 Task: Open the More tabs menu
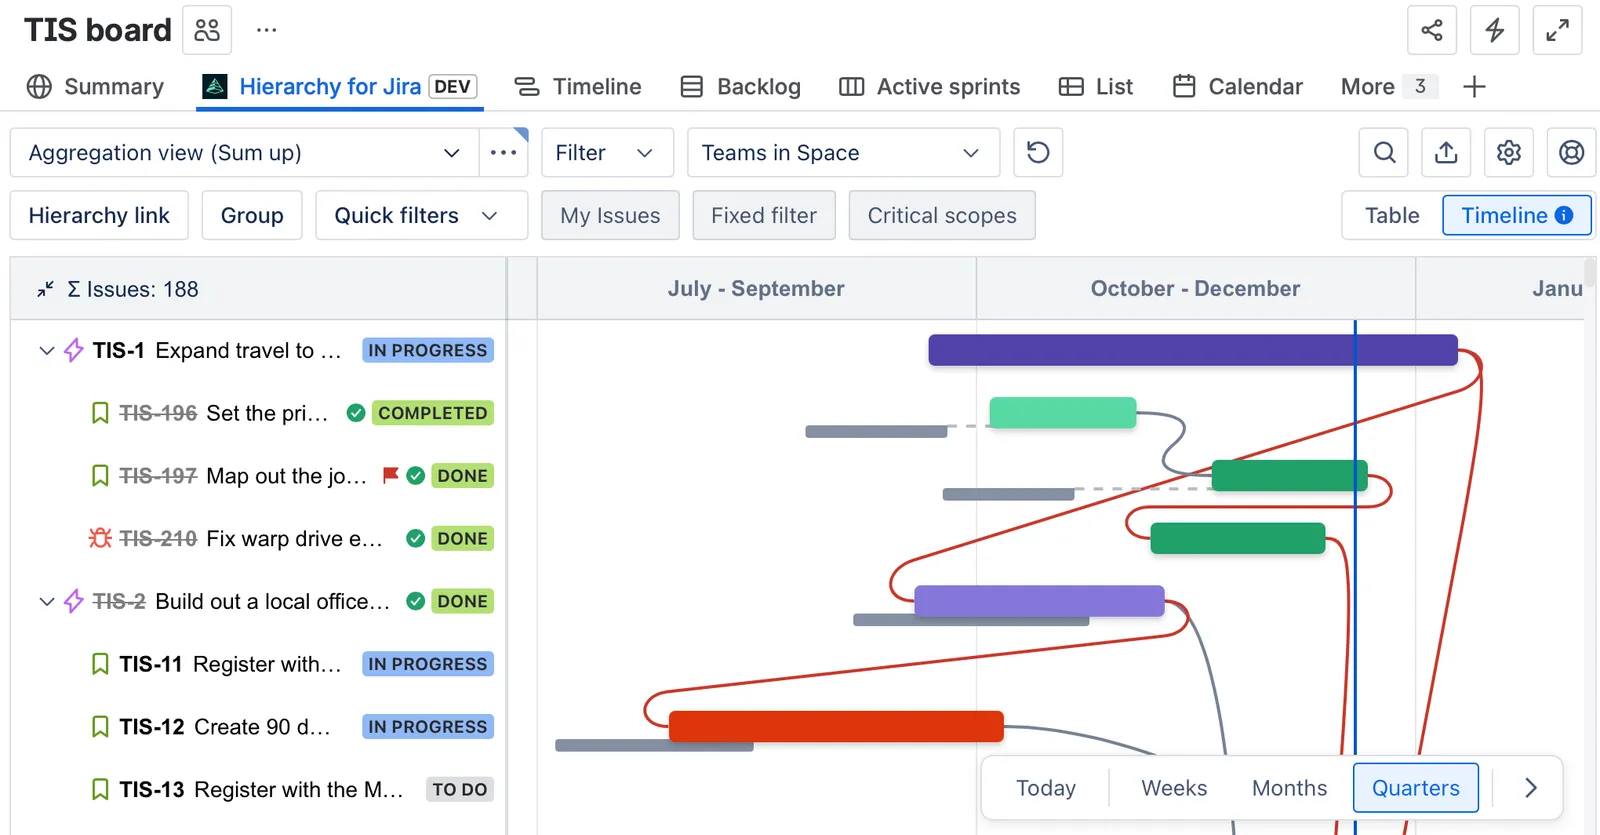click(1389, 87)
